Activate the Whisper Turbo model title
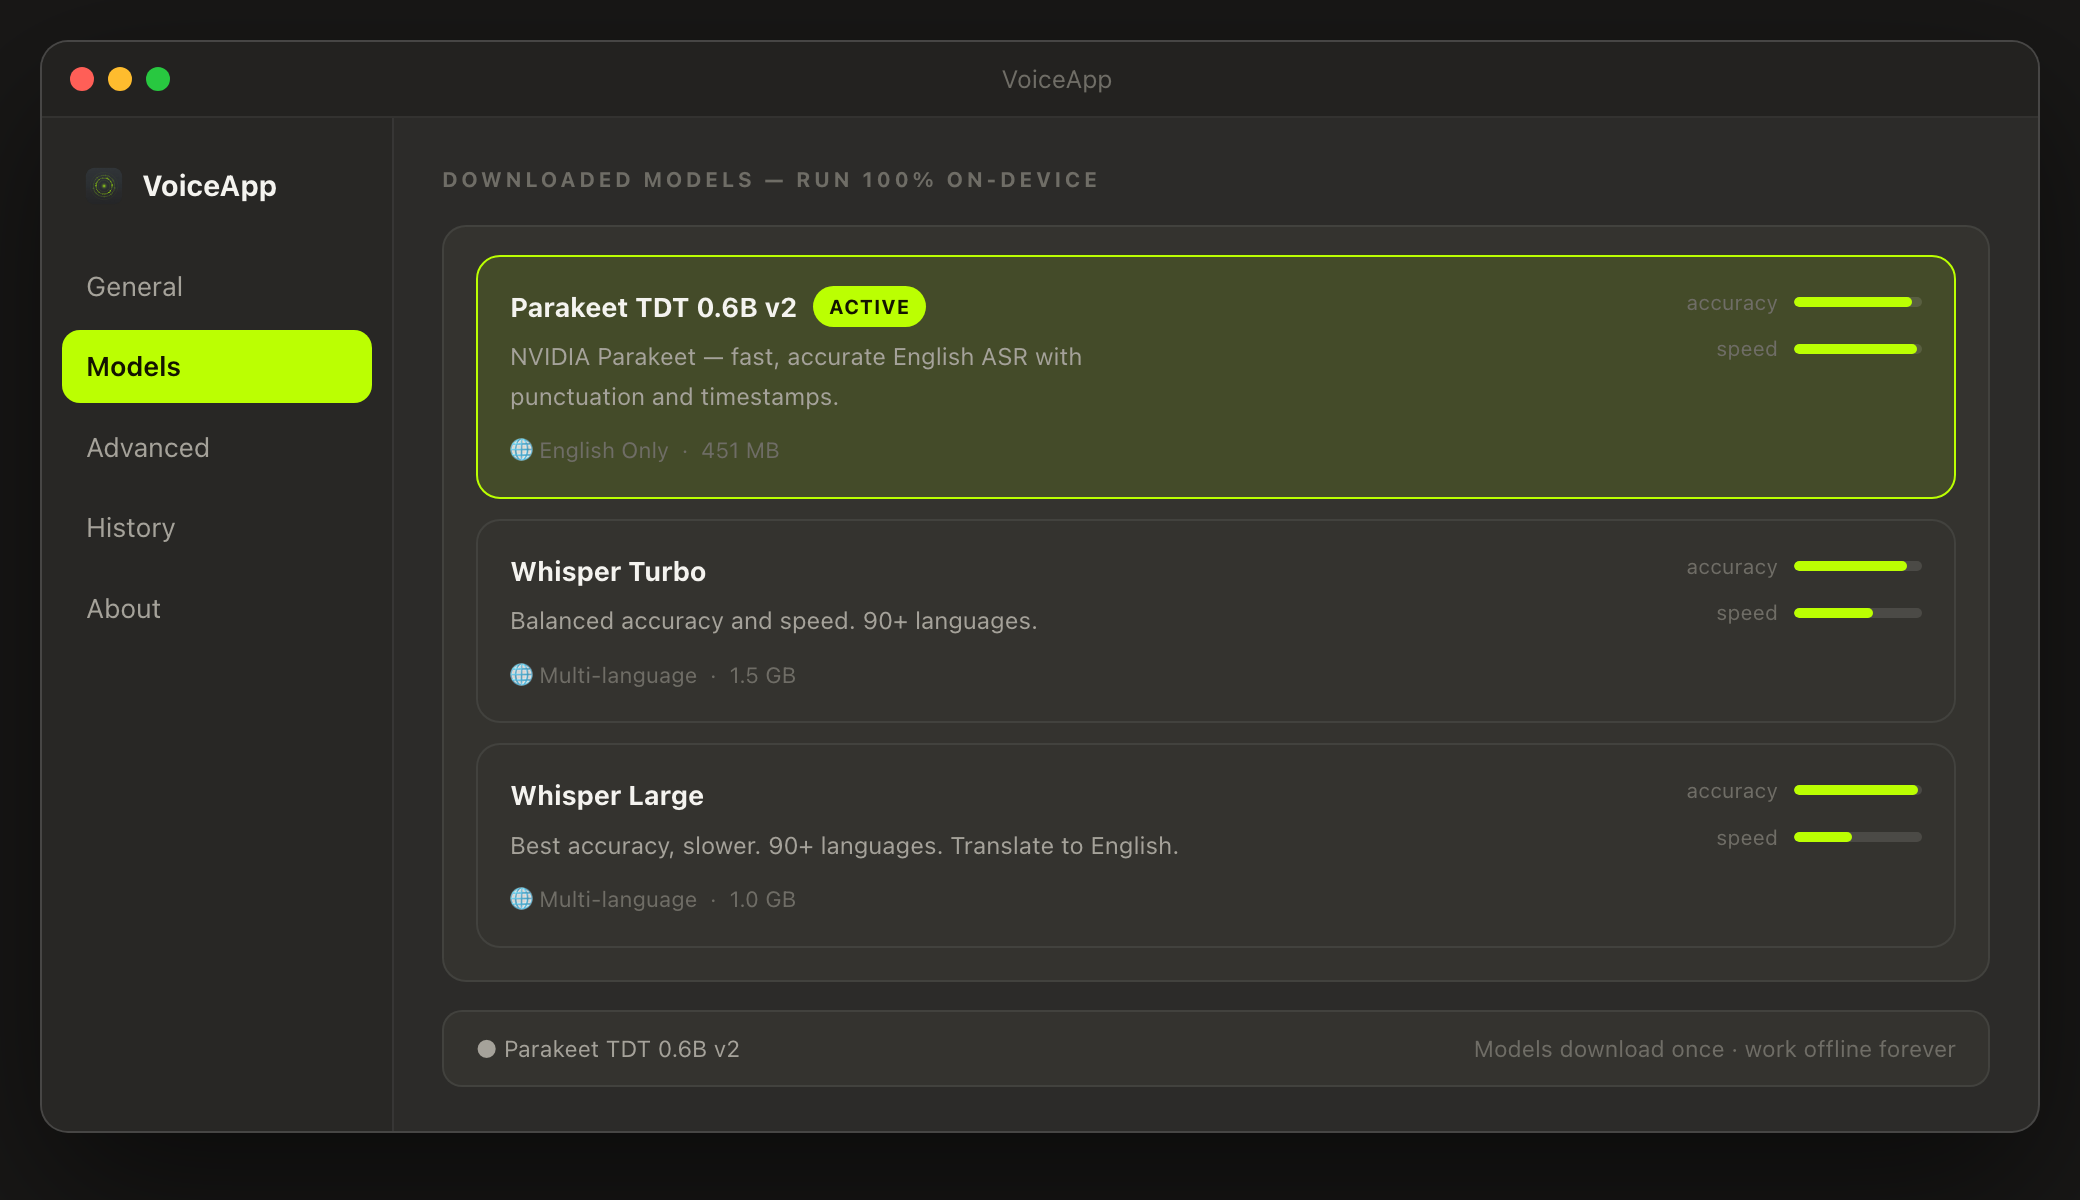2080x1200 pixels. [608, 572]
